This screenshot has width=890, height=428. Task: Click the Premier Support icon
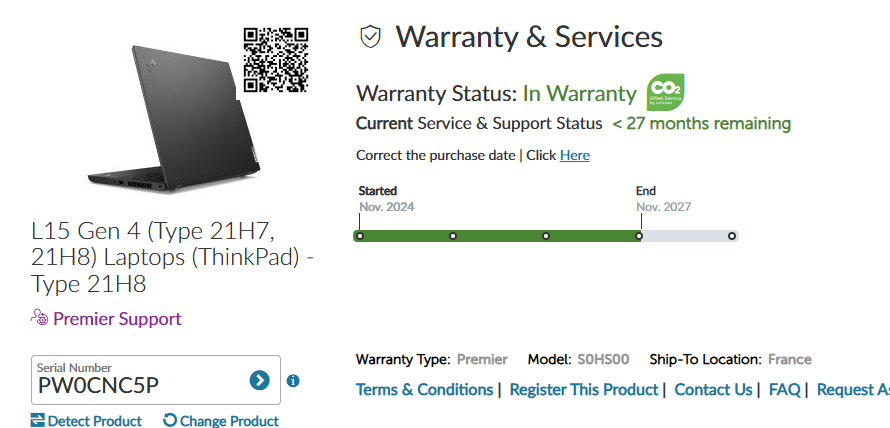pyautogui.click(x=39, y=318)
